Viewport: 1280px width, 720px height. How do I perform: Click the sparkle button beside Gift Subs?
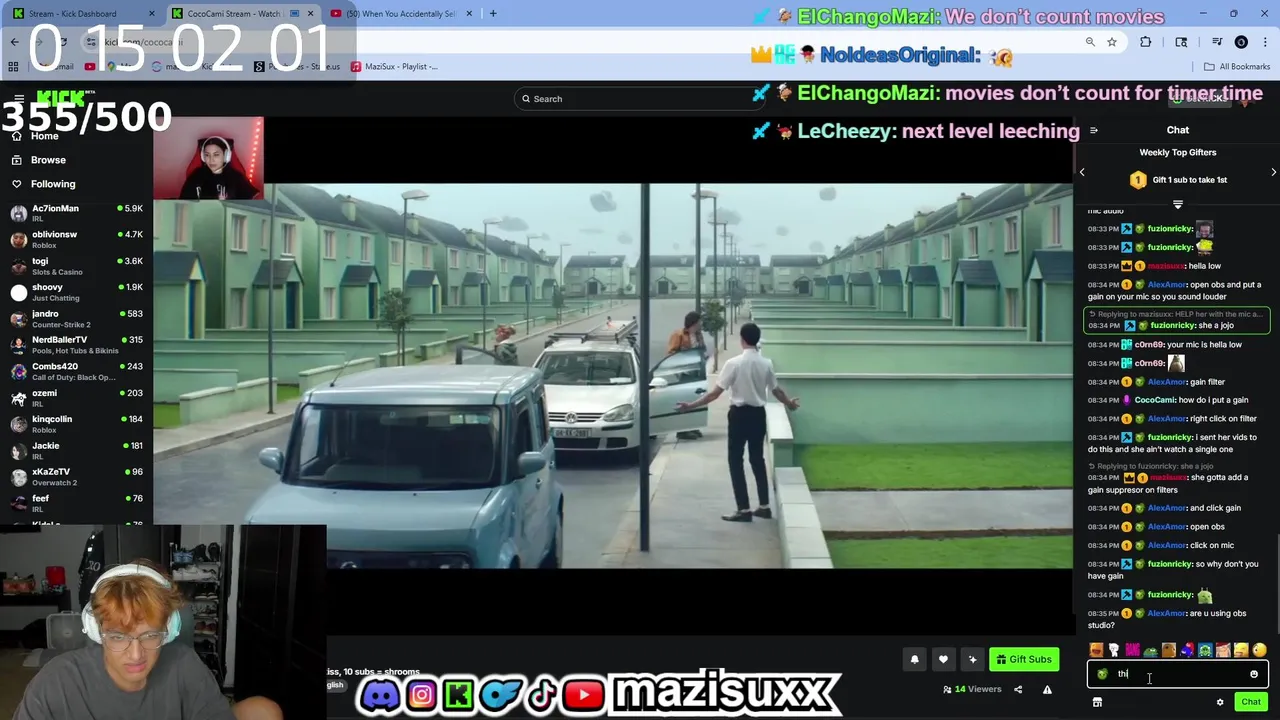click(x=972, y=659)
